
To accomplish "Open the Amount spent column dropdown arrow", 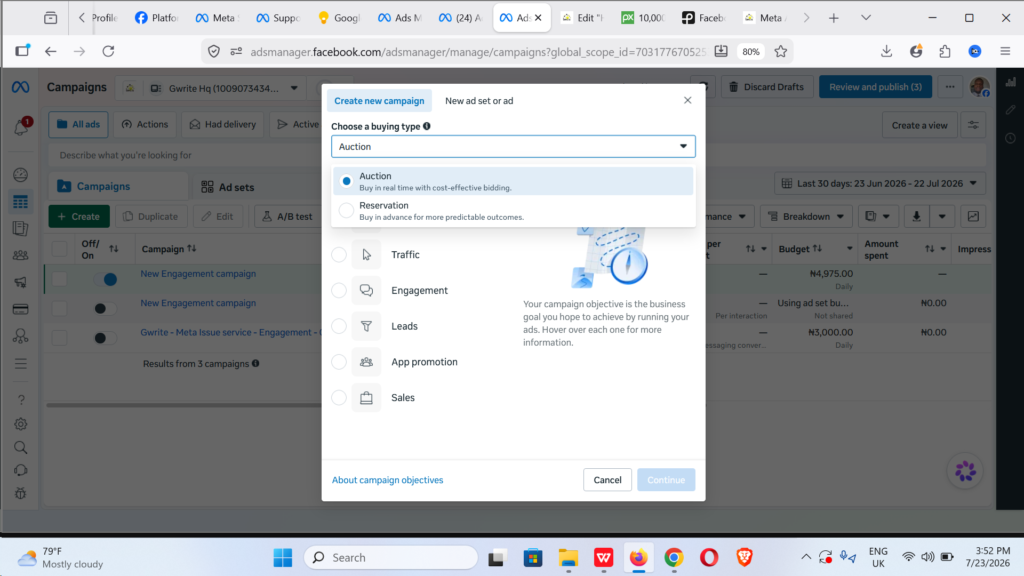I will click(943, 249).
